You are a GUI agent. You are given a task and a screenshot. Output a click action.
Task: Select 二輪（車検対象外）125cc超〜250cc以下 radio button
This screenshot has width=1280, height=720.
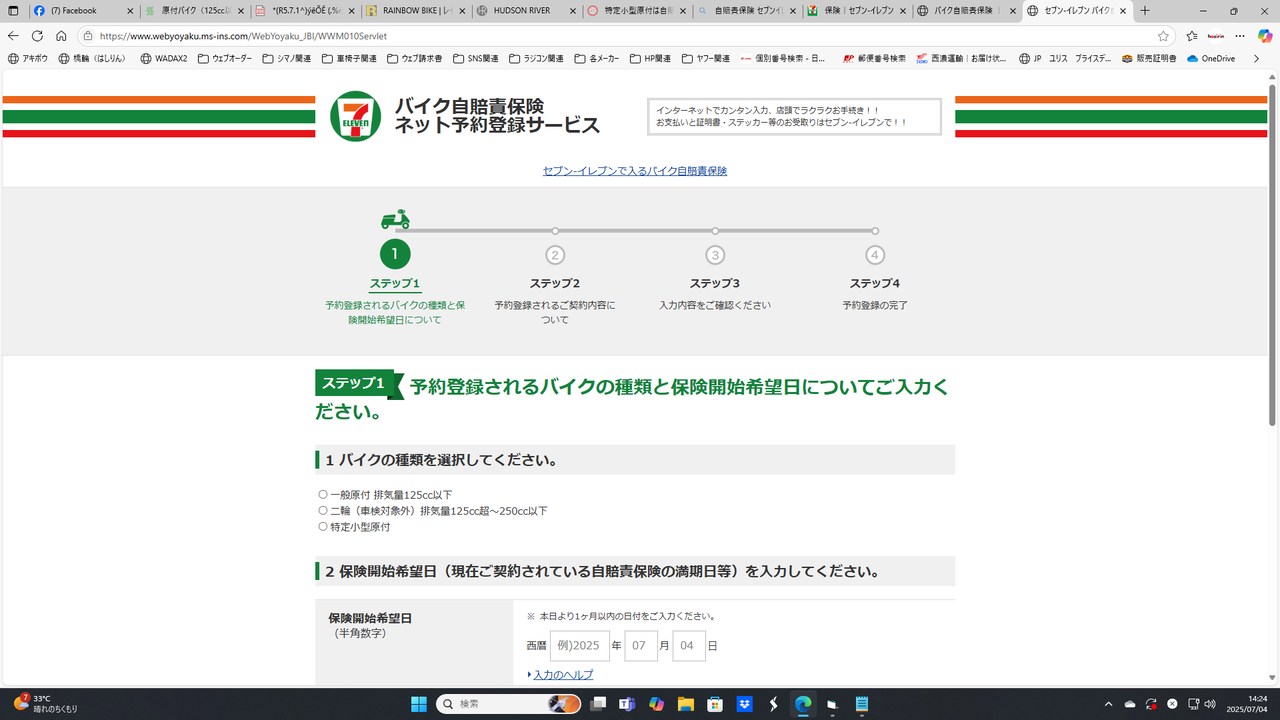tap(323, 510)
